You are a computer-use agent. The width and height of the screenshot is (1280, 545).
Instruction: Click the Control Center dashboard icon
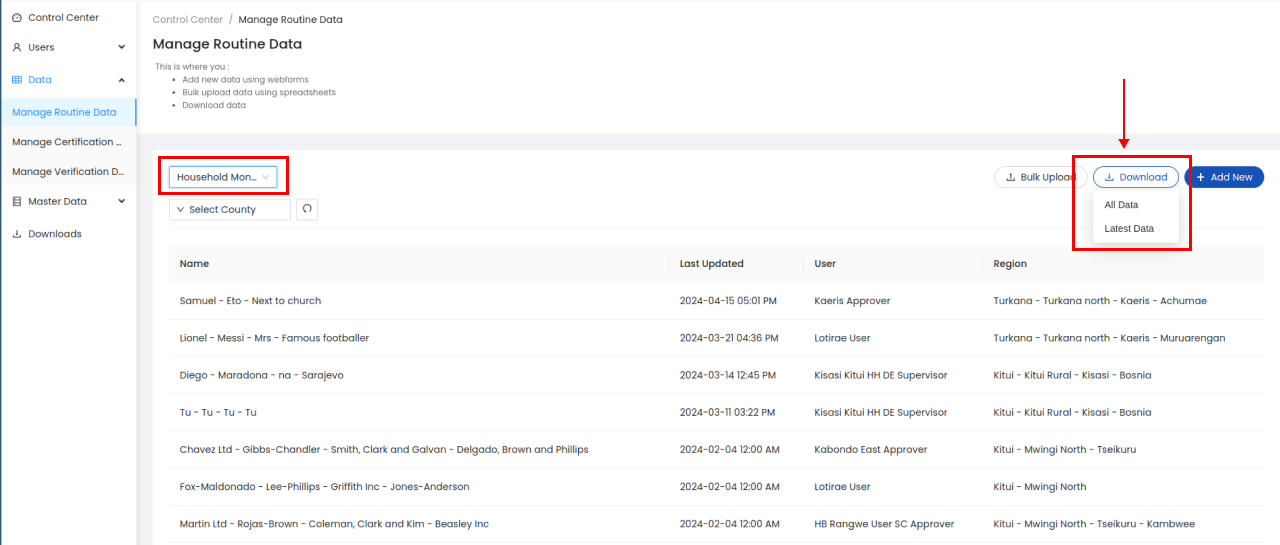click(17, 18)
